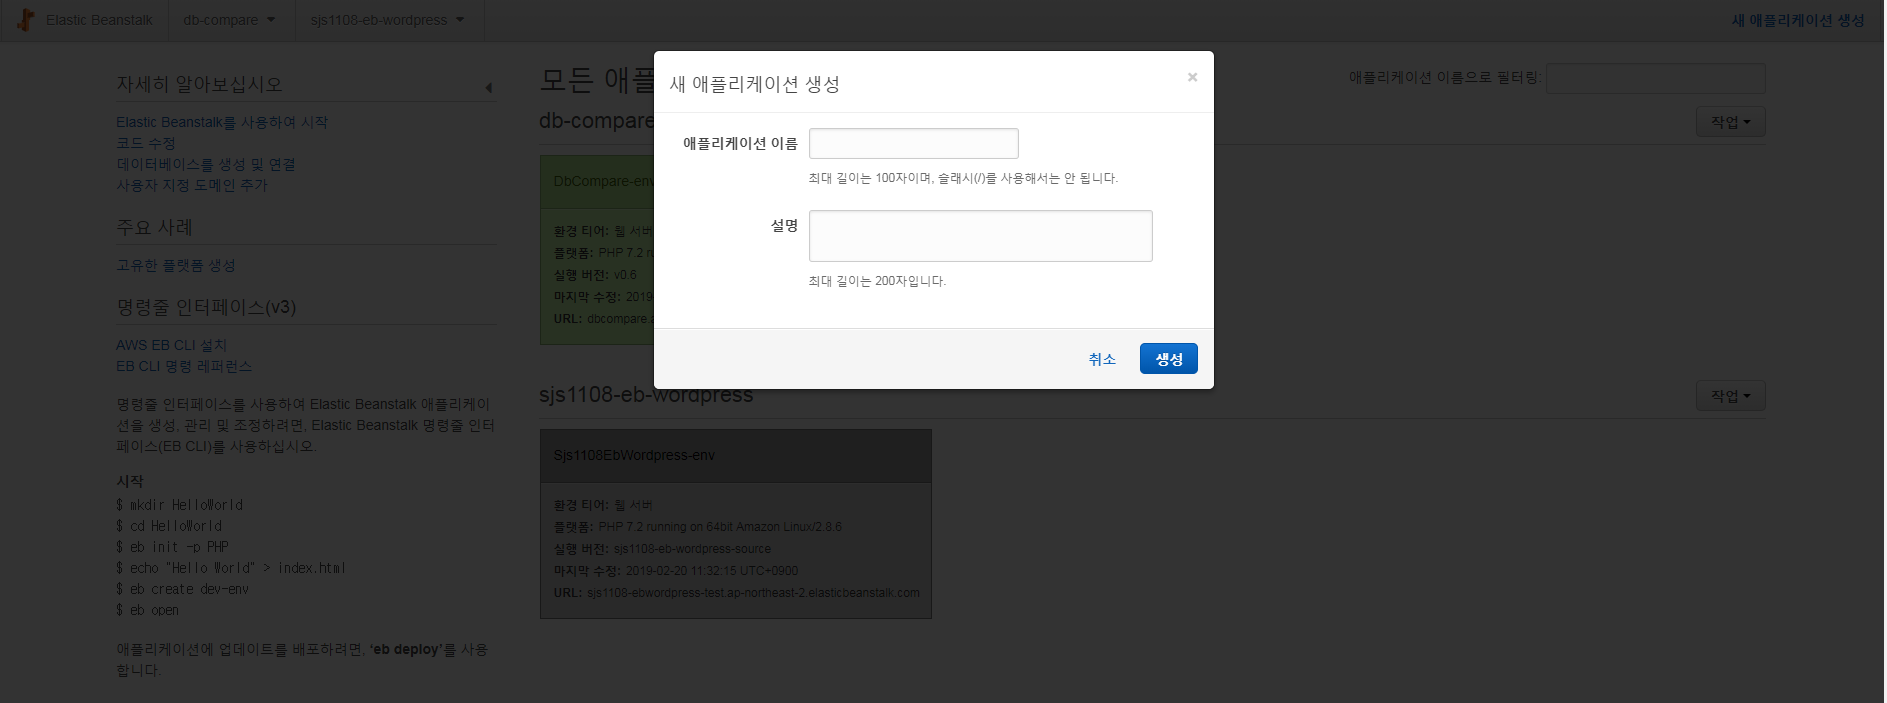Click the Sjs1108EbWordpress-env environment header

(735, 456)
